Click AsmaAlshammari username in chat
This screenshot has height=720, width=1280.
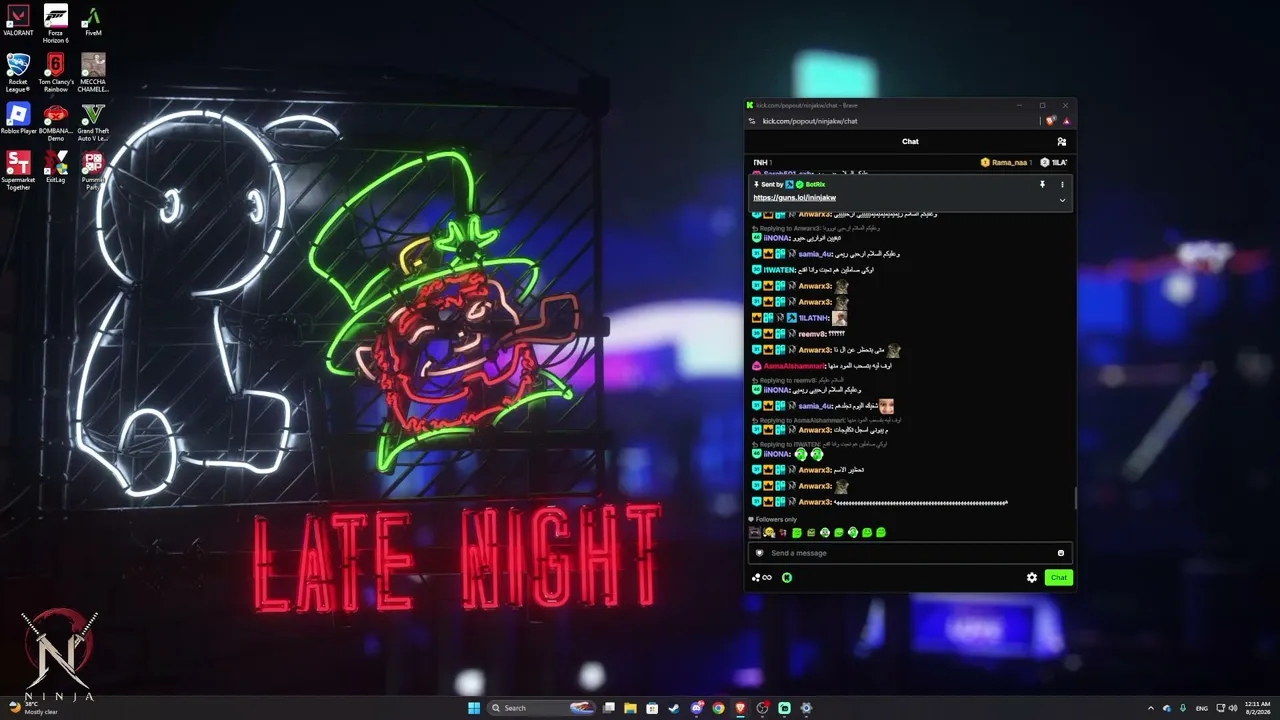(795, 366)
